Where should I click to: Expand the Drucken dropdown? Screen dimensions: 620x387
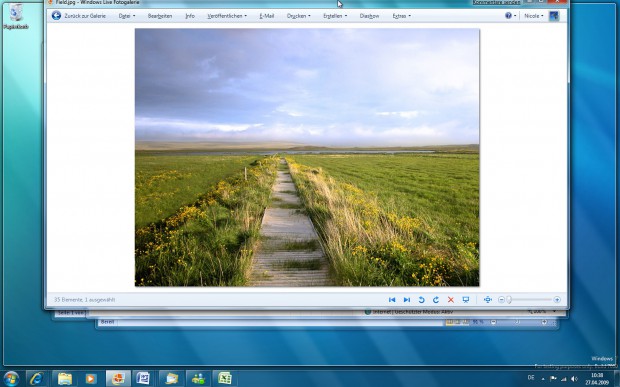[x=299, y=16]
